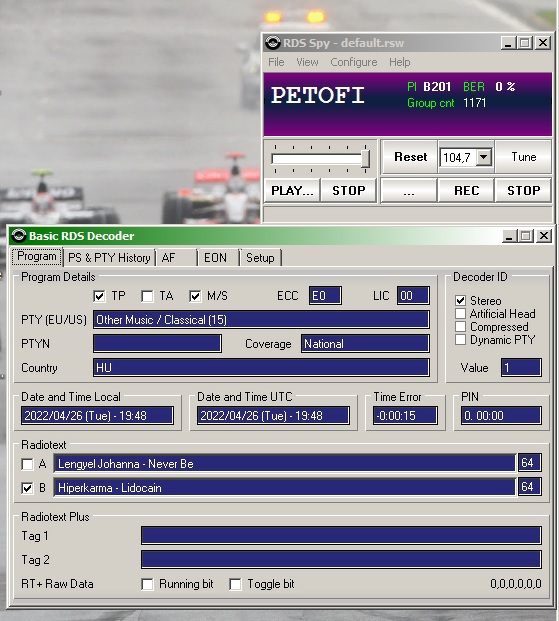559x621 pixels.
Task: Click the Basic RDS Decoder eye icon
Action: pyautogui.click(x=19, y=236)
